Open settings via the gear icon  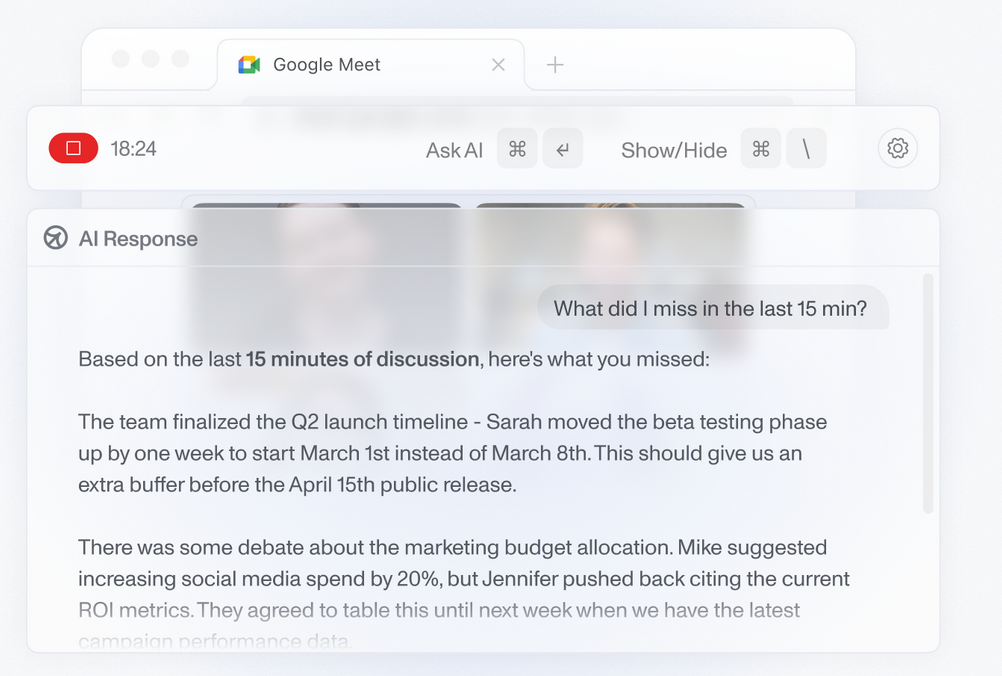click(897, 148)
